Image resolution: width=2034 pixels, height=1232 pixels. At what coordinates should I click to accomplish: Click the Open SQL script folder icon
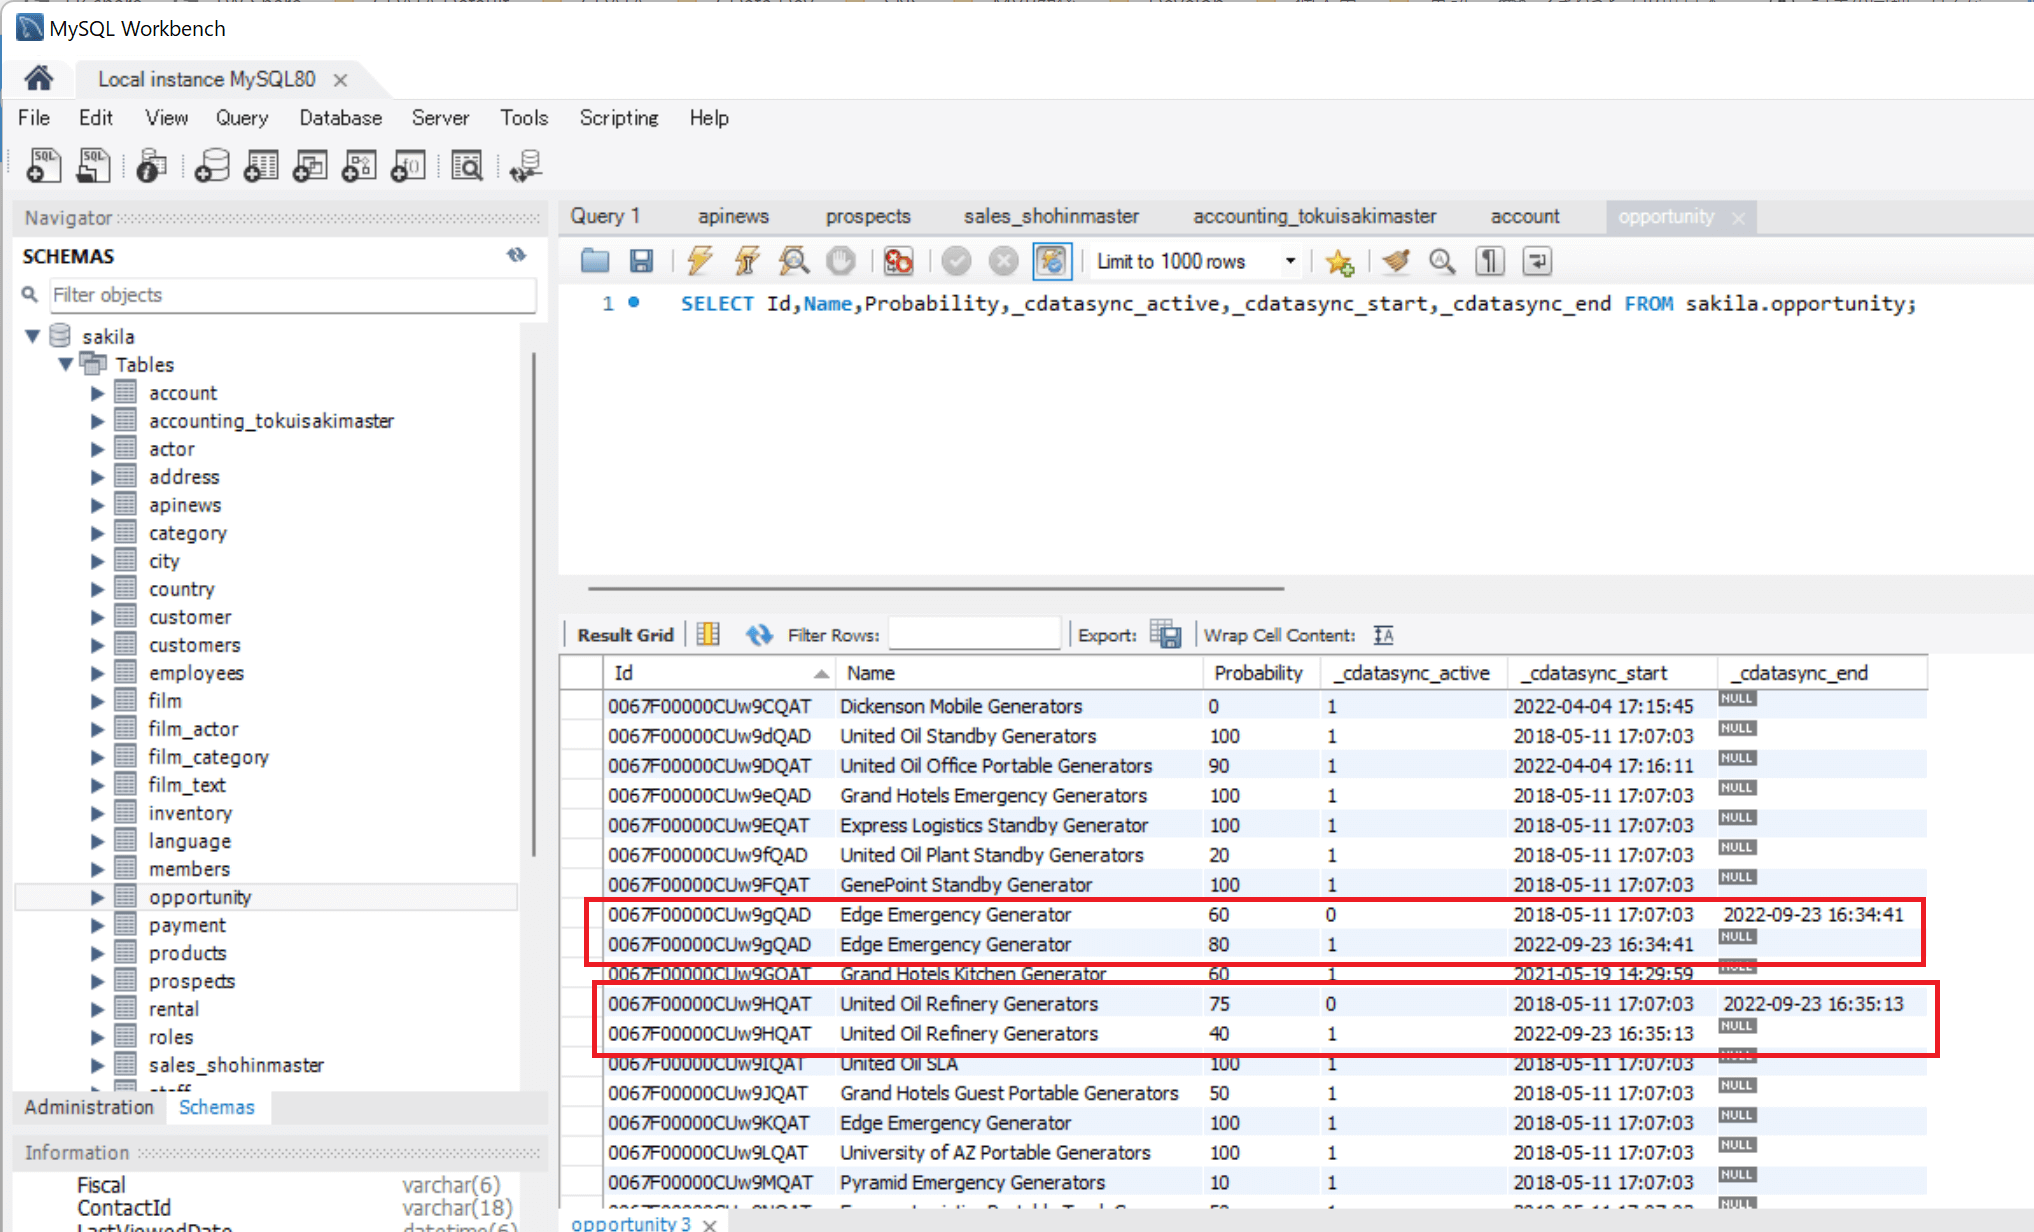[595, 262]
